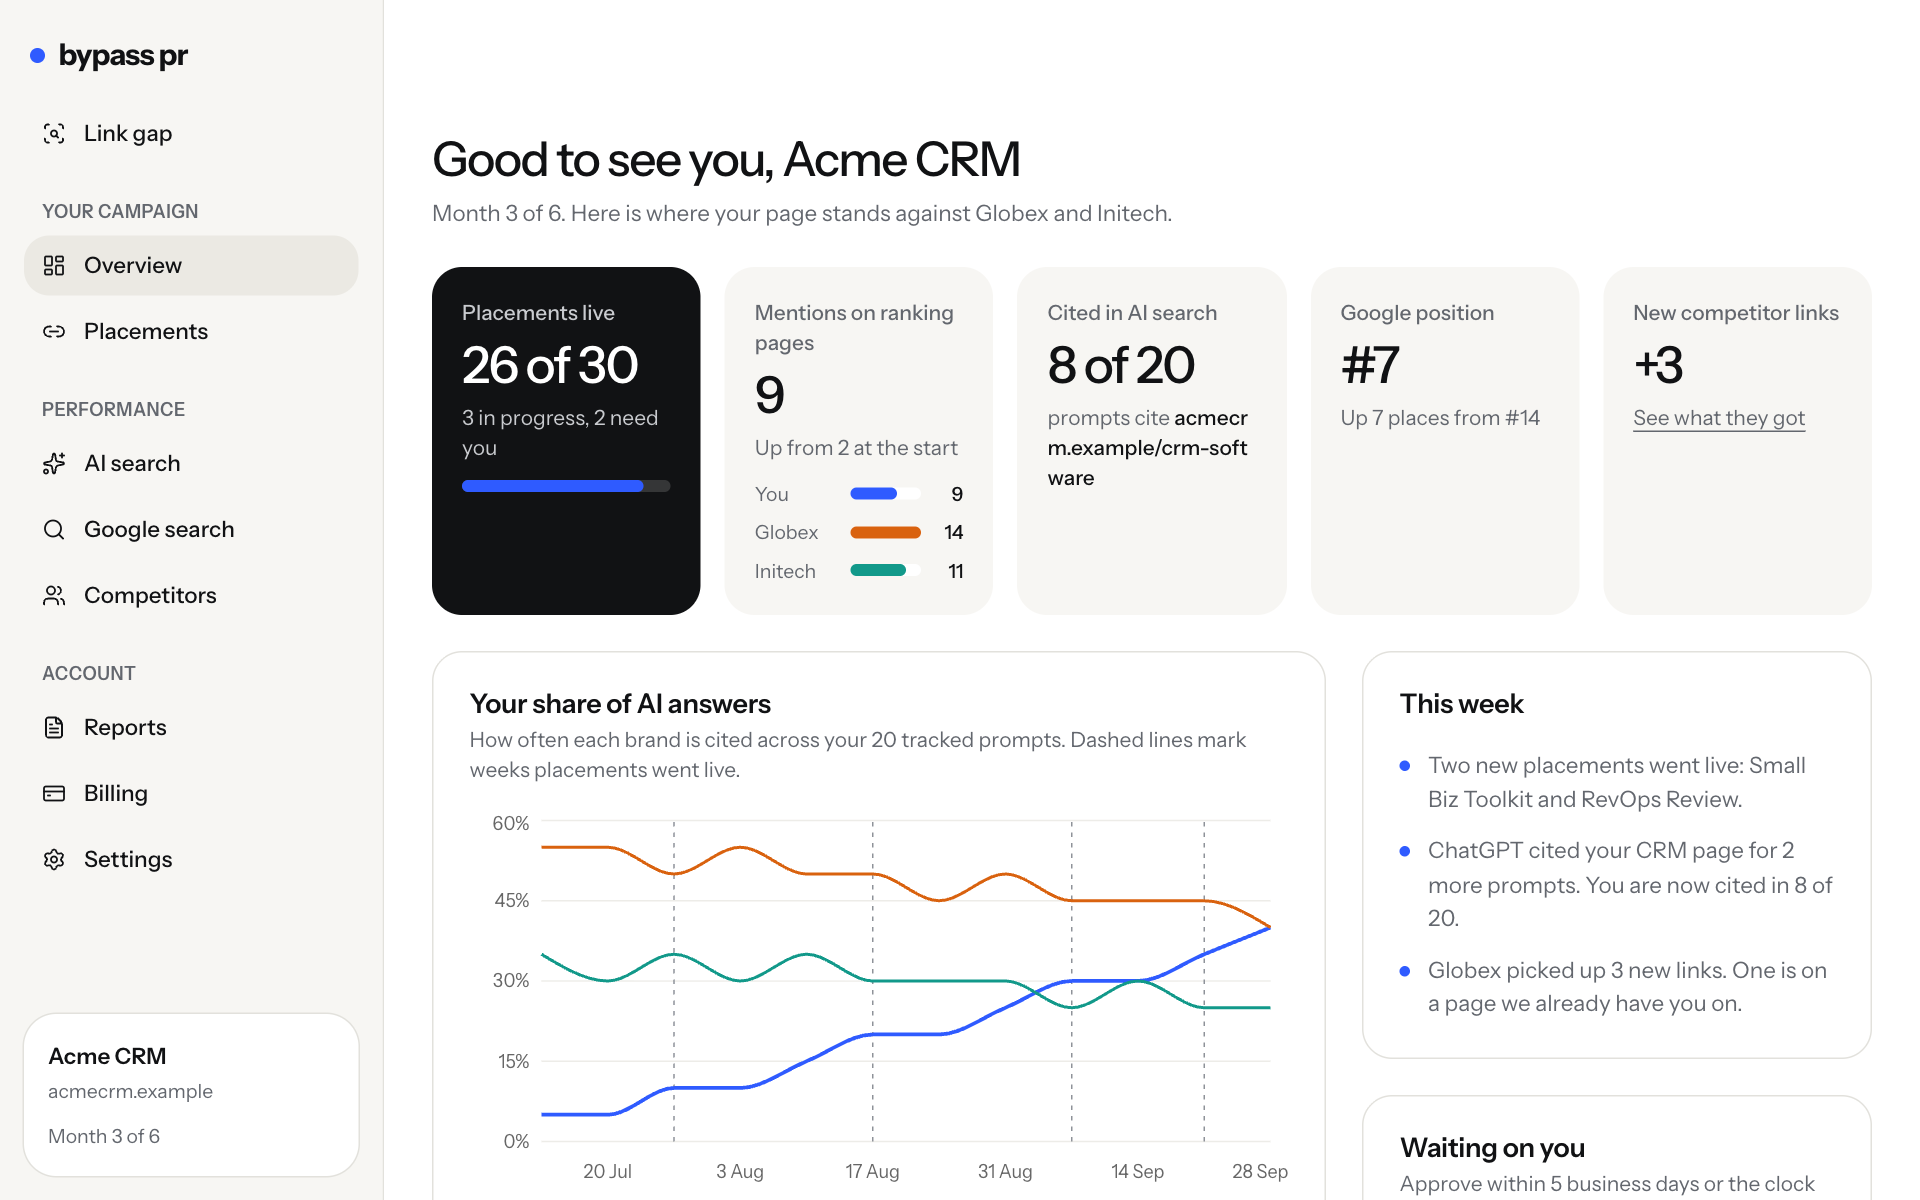Click the Settings gear icon
The height and width of the screenshot is (1200, 1920).
coord(54,859)
